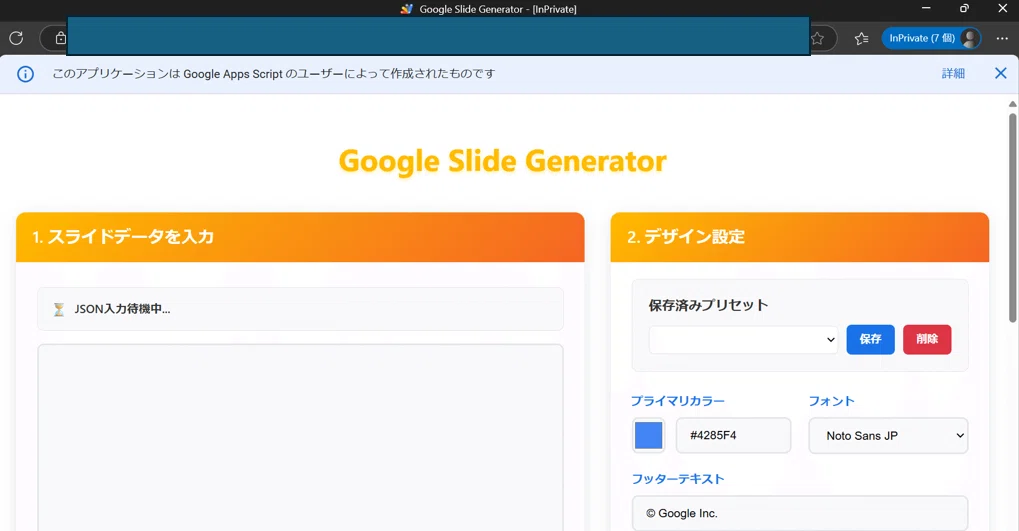Click the page vertical scrollbar thumb
The height and width of the screenshot is (531, 1019).
[x=1013, y=218]
